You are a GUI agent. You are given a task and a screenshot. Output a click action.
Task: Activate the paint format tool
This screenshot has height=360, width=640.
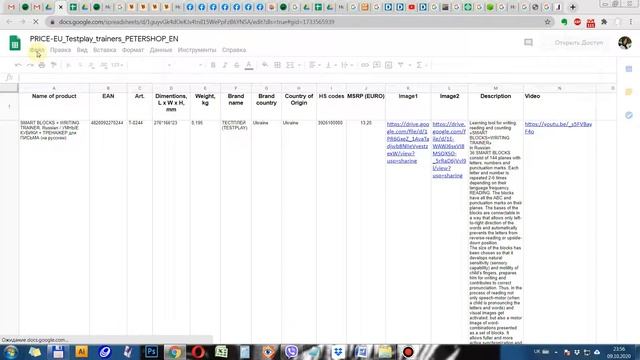click(53, 65)
